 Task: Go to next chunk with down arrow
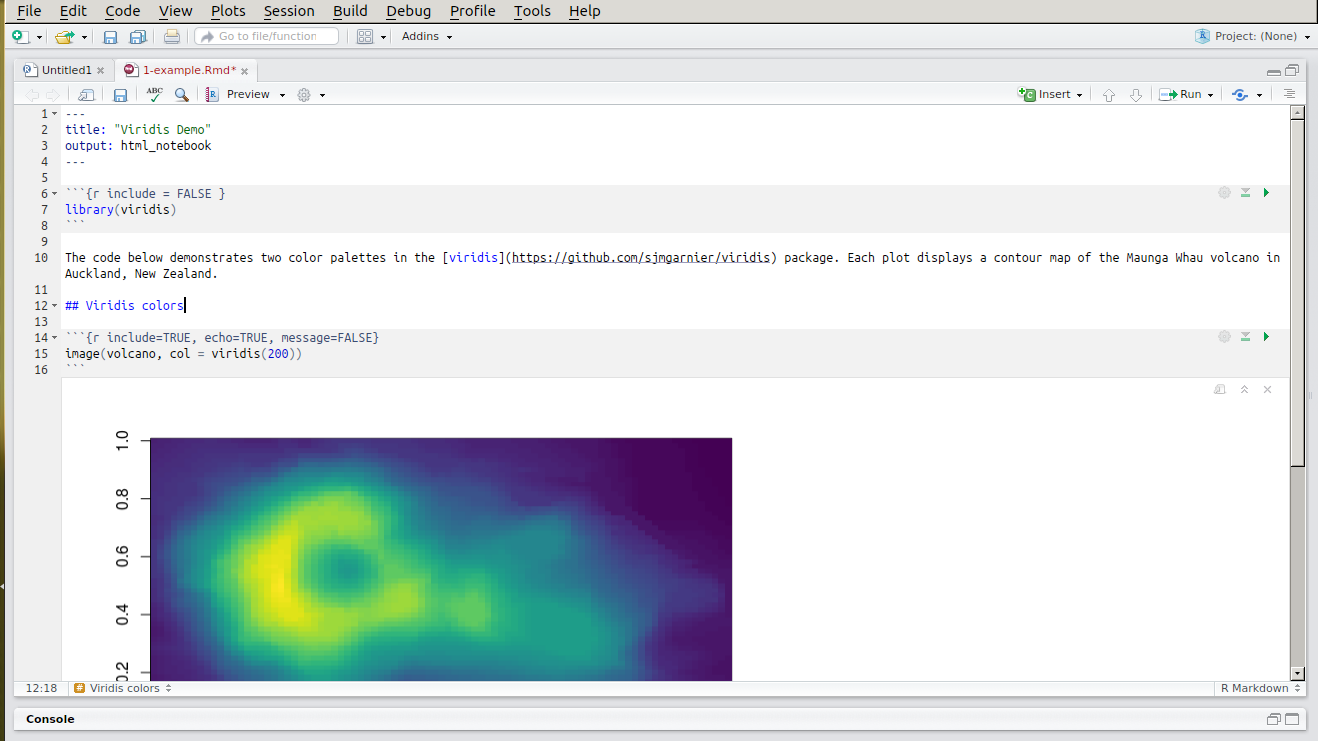pos(1136,95)
